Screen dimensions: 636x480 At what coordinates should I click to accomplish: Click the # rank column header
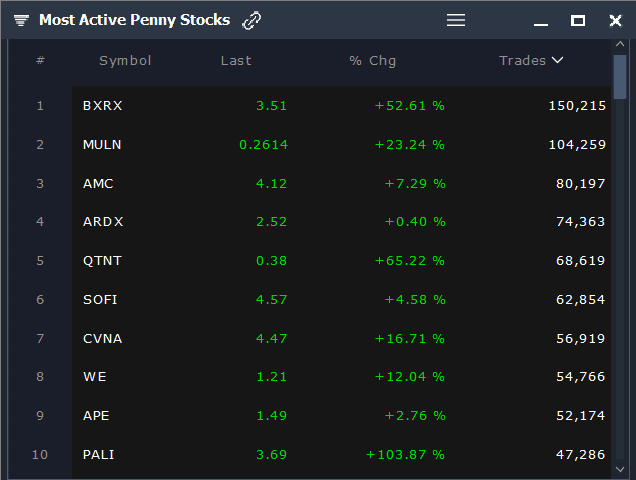[40, 61]
